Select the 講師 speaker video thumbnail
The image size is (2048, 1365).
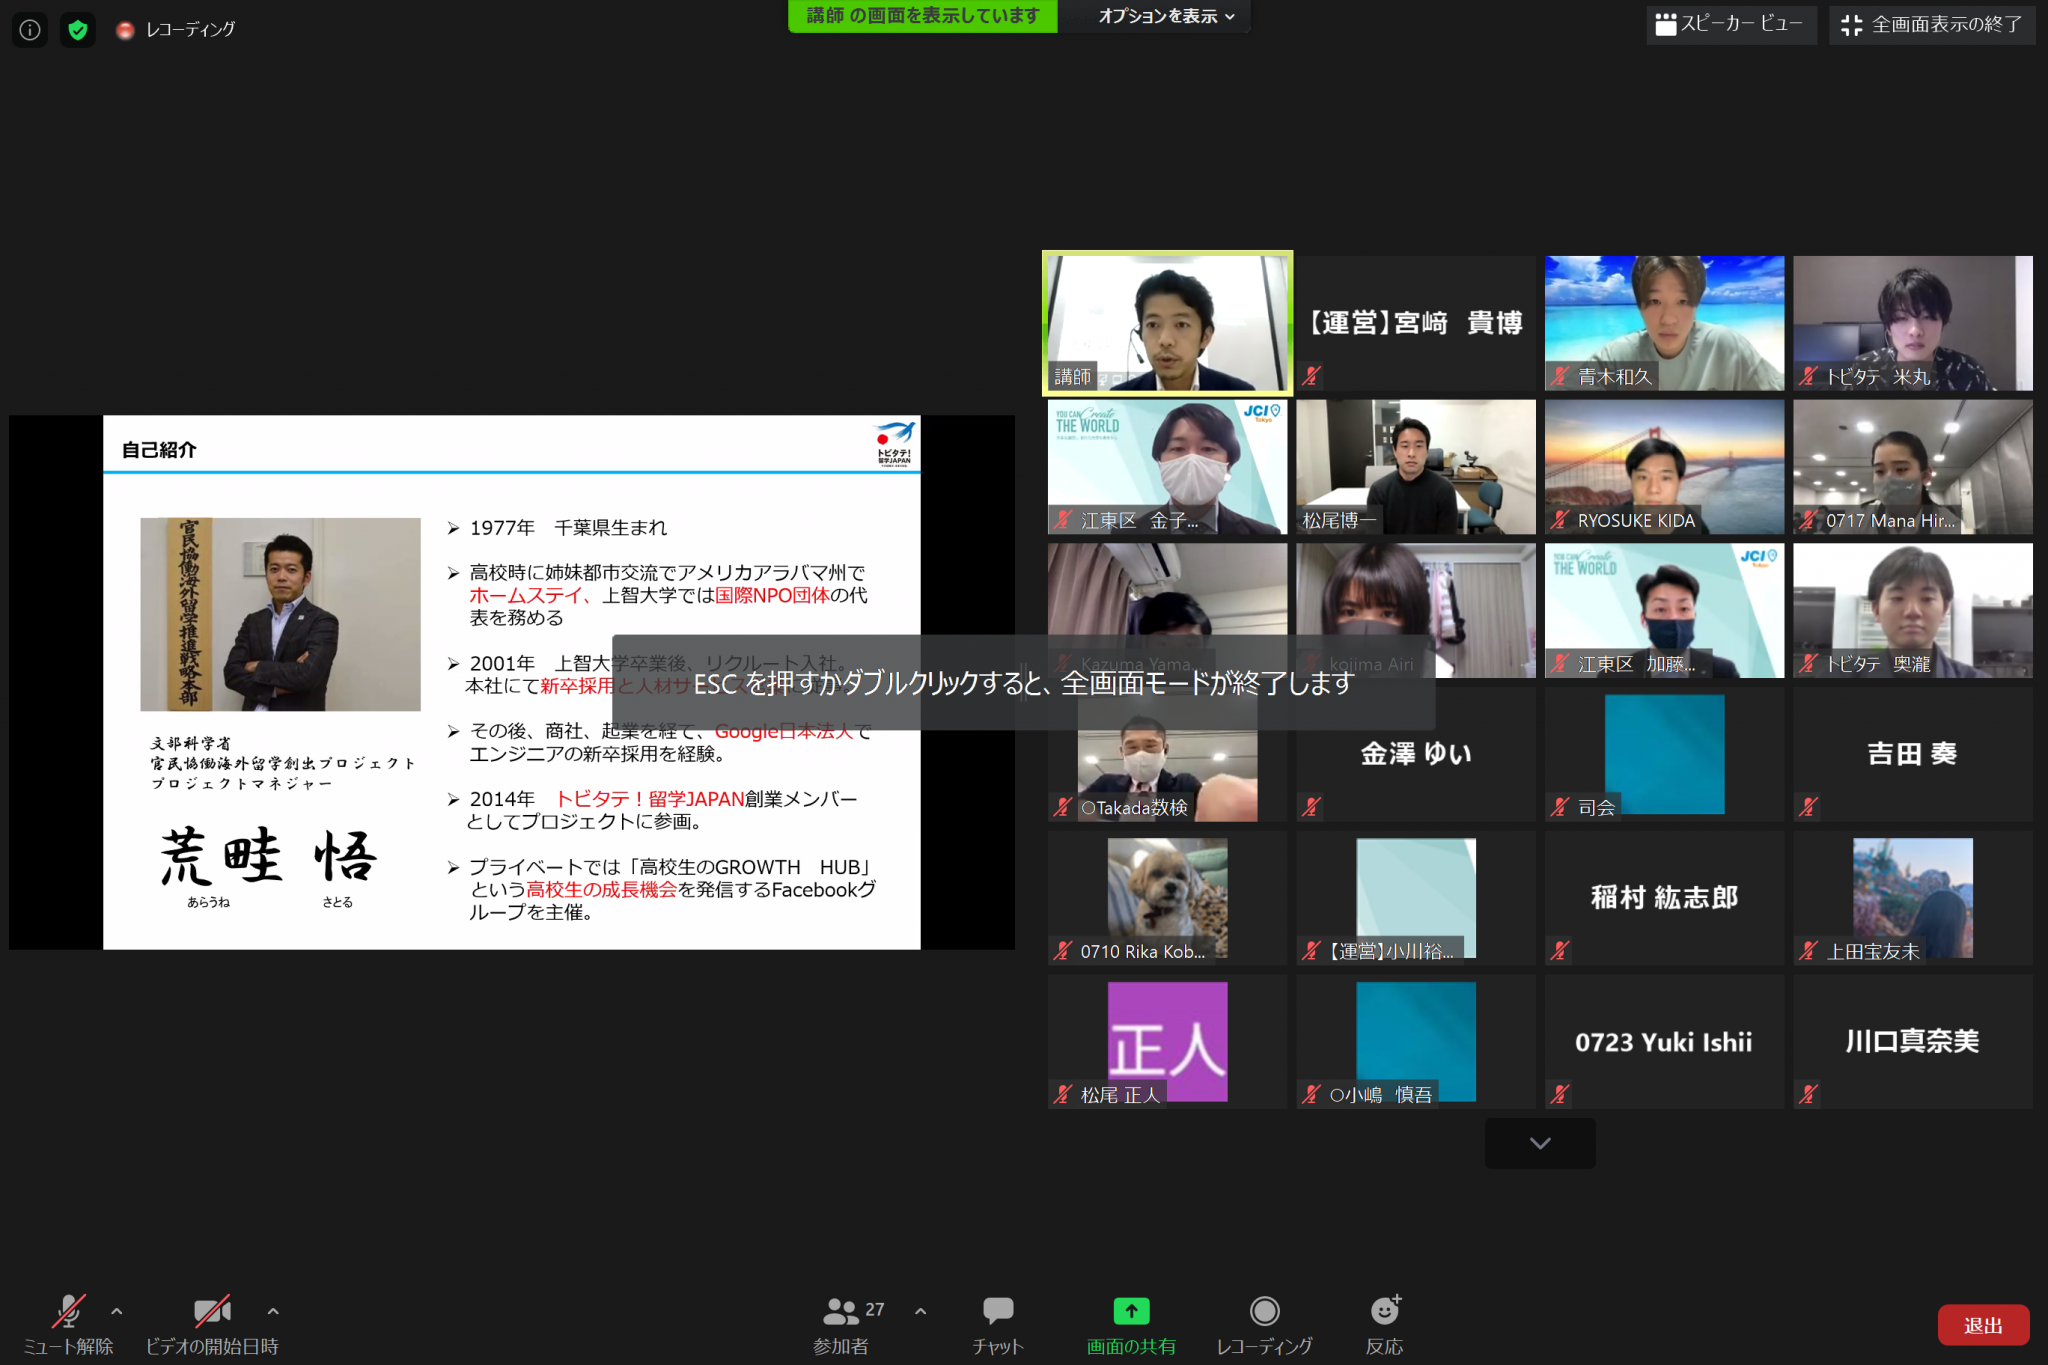(1167, 322)
